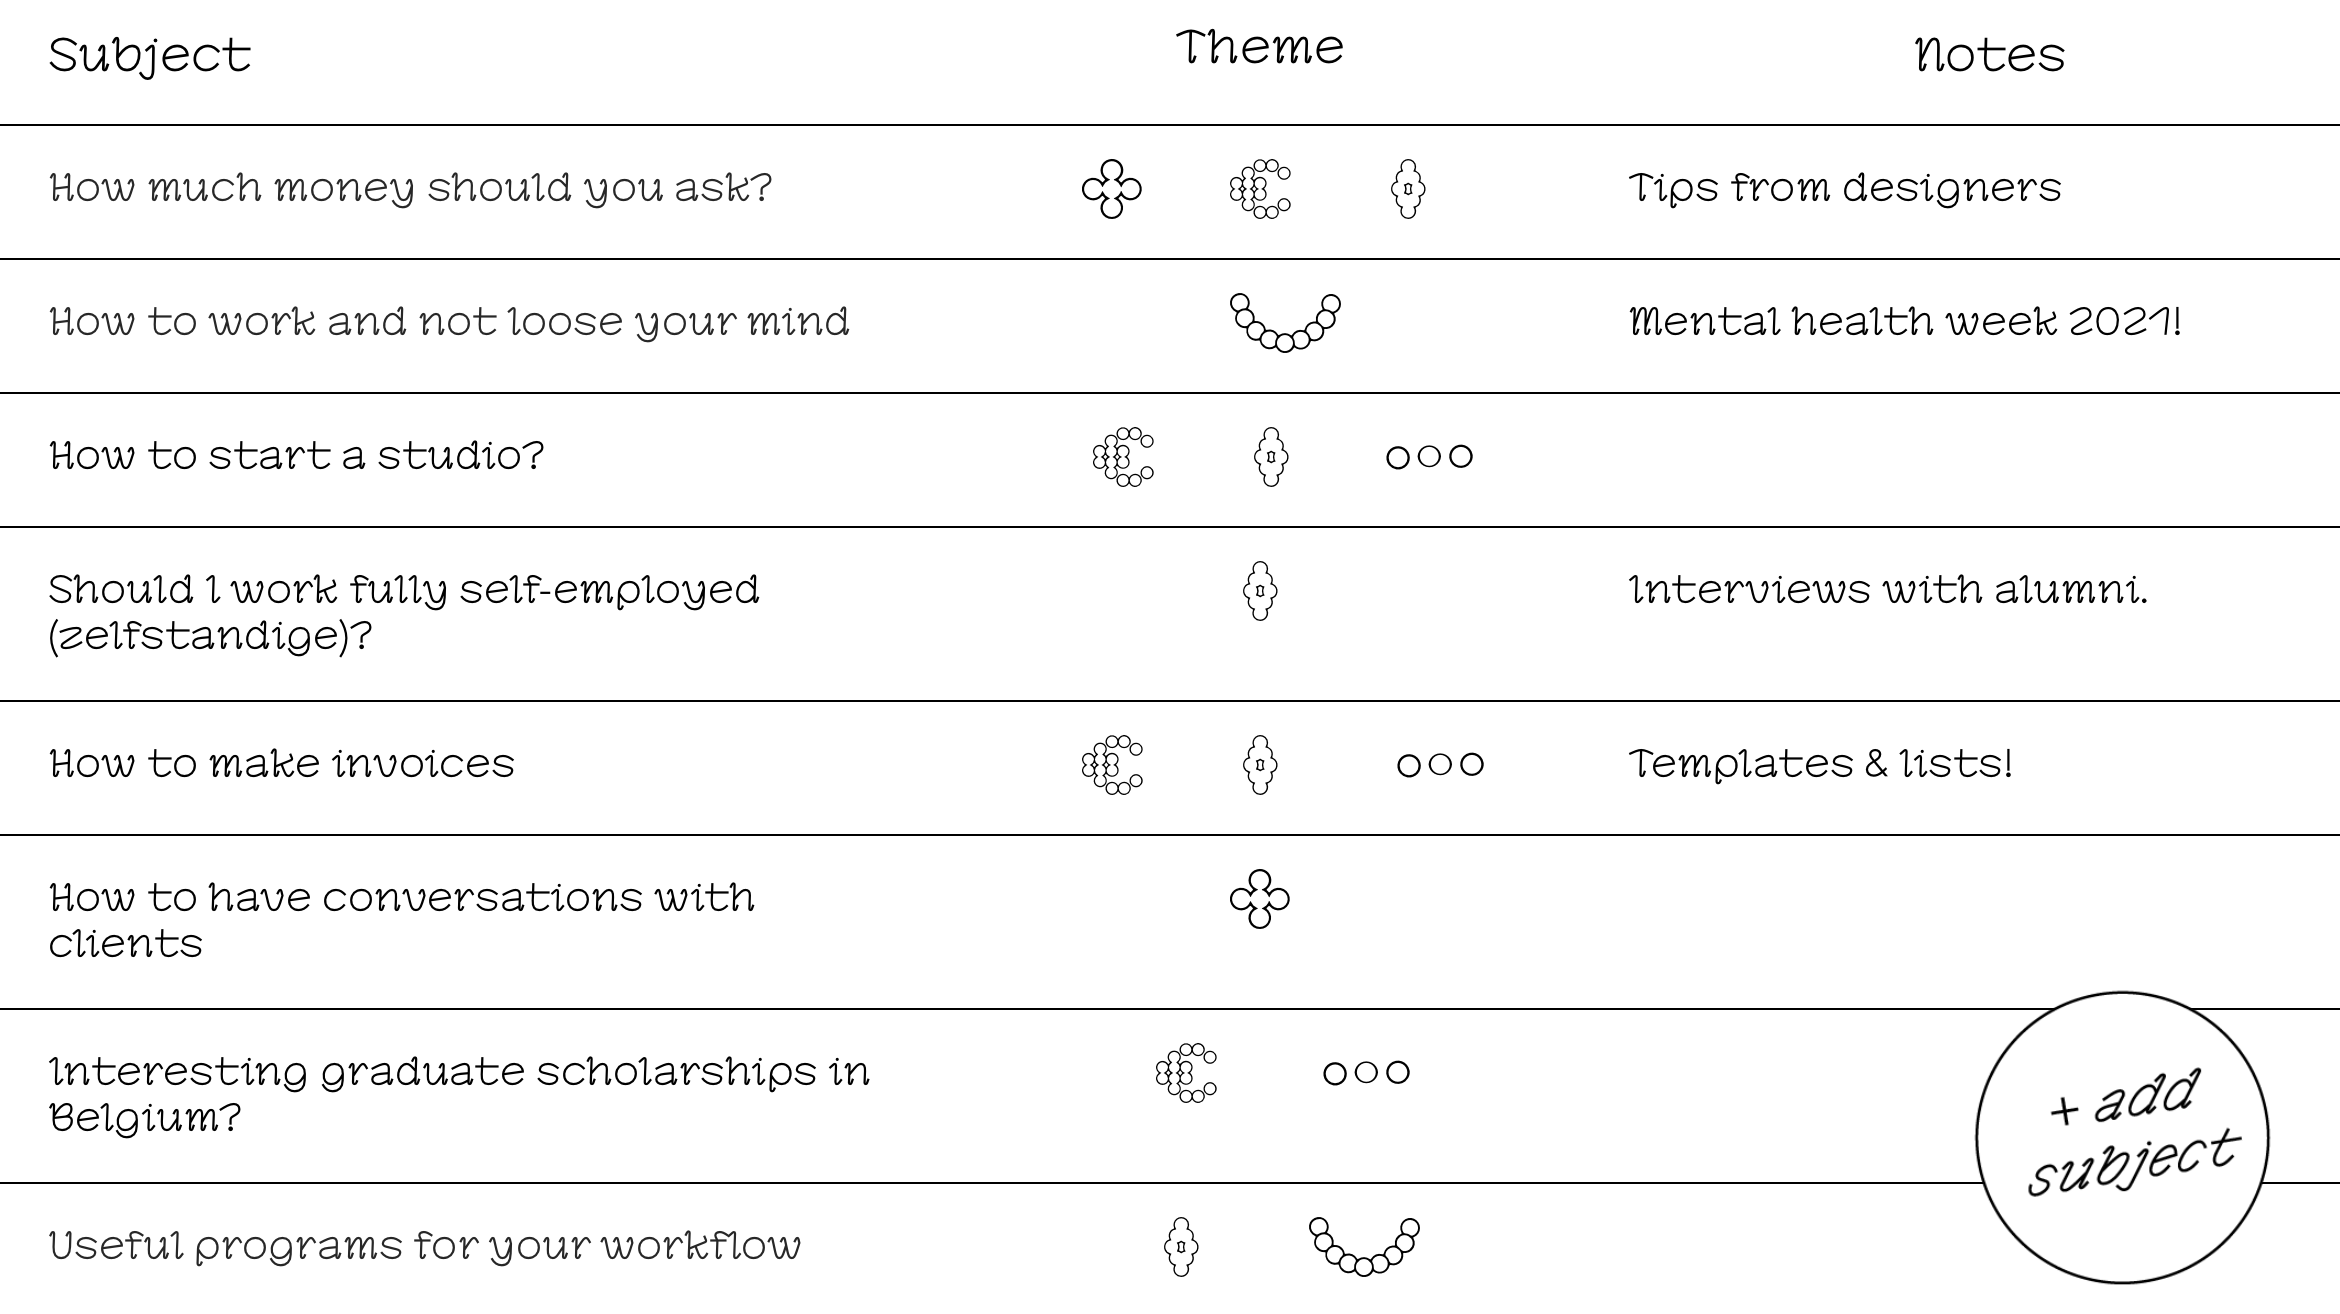Click the beaded C icon in money row

click(x=1259, y=189)
